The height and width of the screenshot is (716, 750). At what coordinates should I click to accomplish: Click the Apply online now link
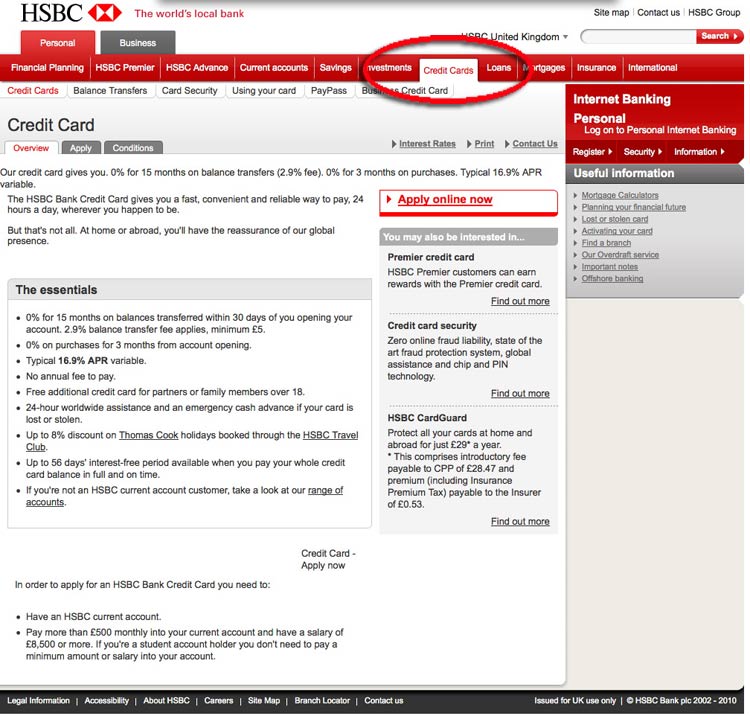pos(445,200)
